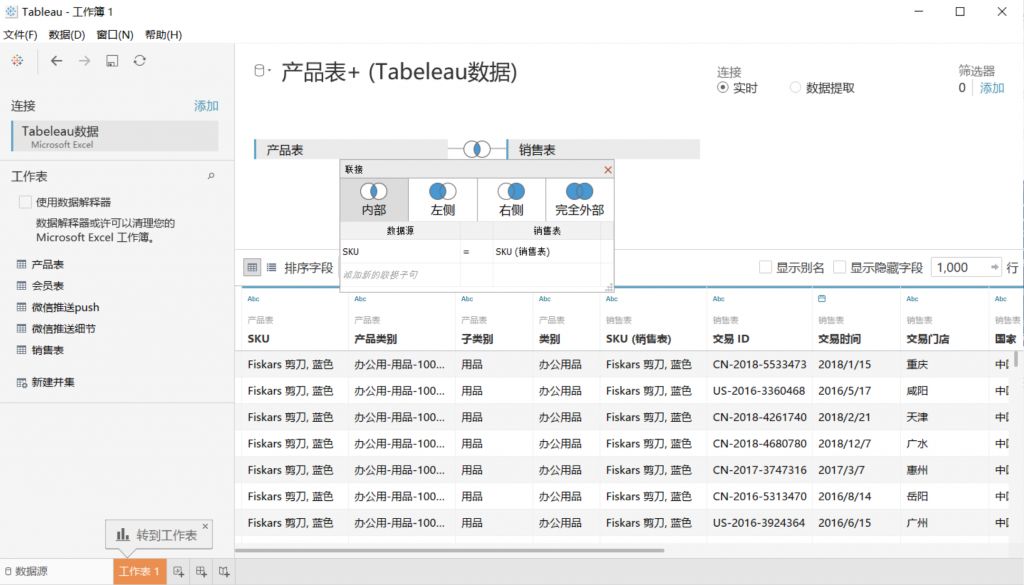Open the data source cylinder dropdown by title
The image size is (1024, 585).
tap(261, 71)
